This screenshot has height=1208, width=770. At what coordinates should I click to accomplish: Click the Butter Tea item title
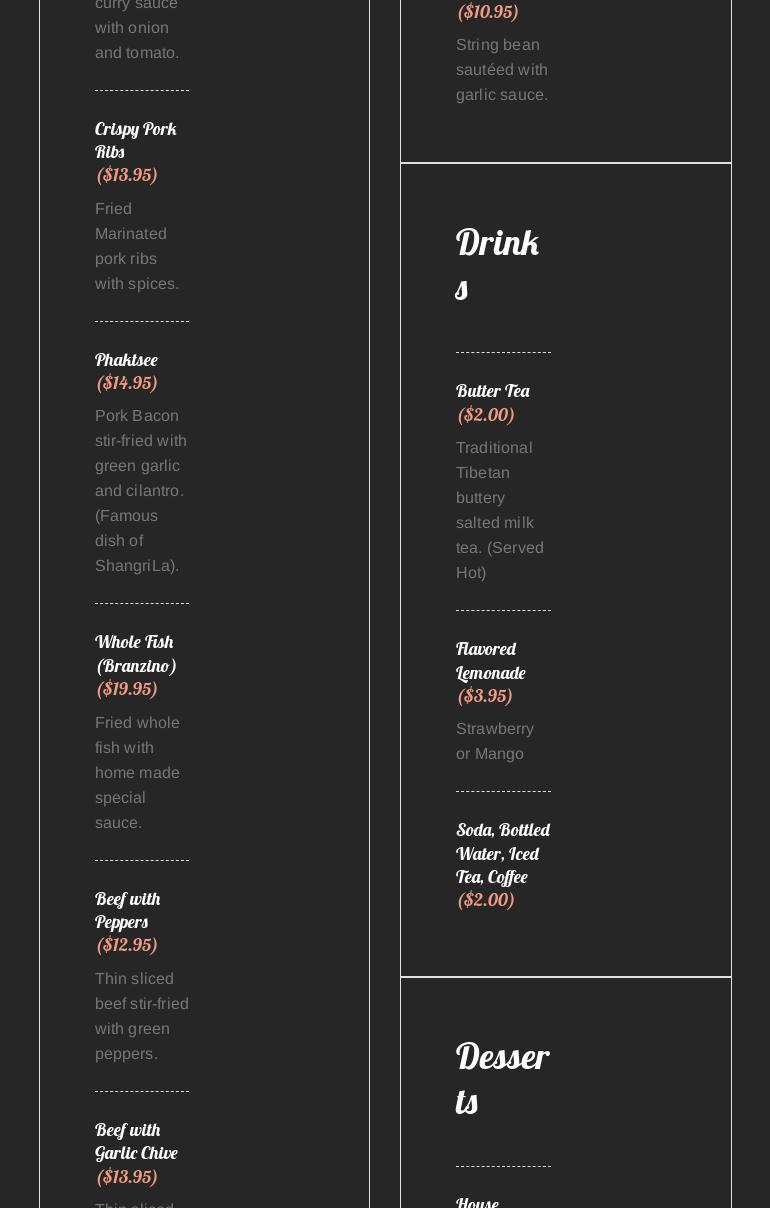point(492,391)
